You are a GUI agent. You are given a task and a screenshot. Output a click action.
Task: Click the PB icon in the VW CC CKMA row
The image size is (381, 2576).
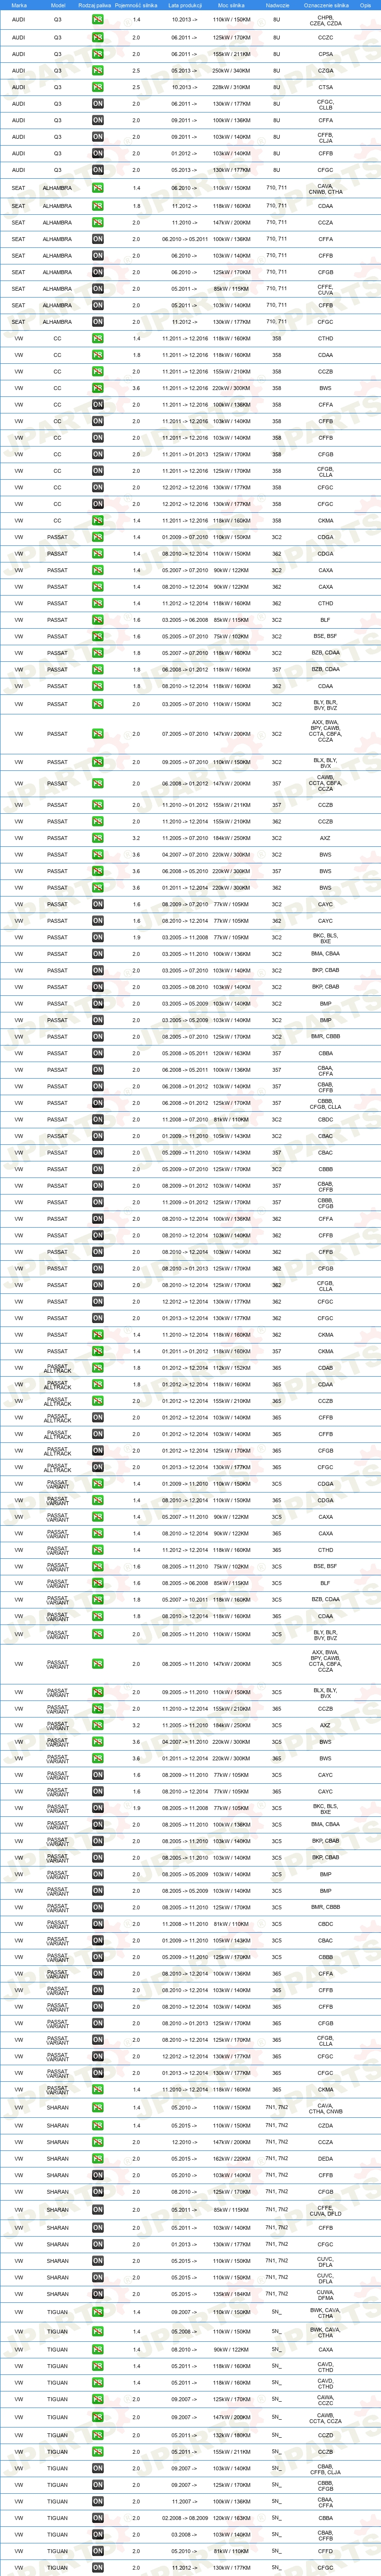point(98,520)
